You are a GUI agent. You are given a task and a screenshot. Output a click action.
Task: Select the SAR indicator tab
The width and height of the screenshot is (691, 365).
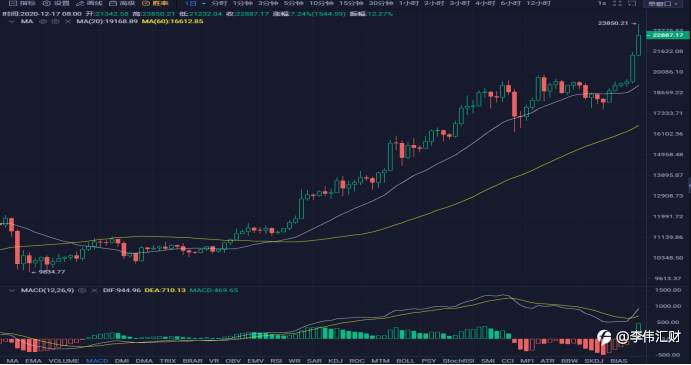pyautogui.click(x=314, y=361)
